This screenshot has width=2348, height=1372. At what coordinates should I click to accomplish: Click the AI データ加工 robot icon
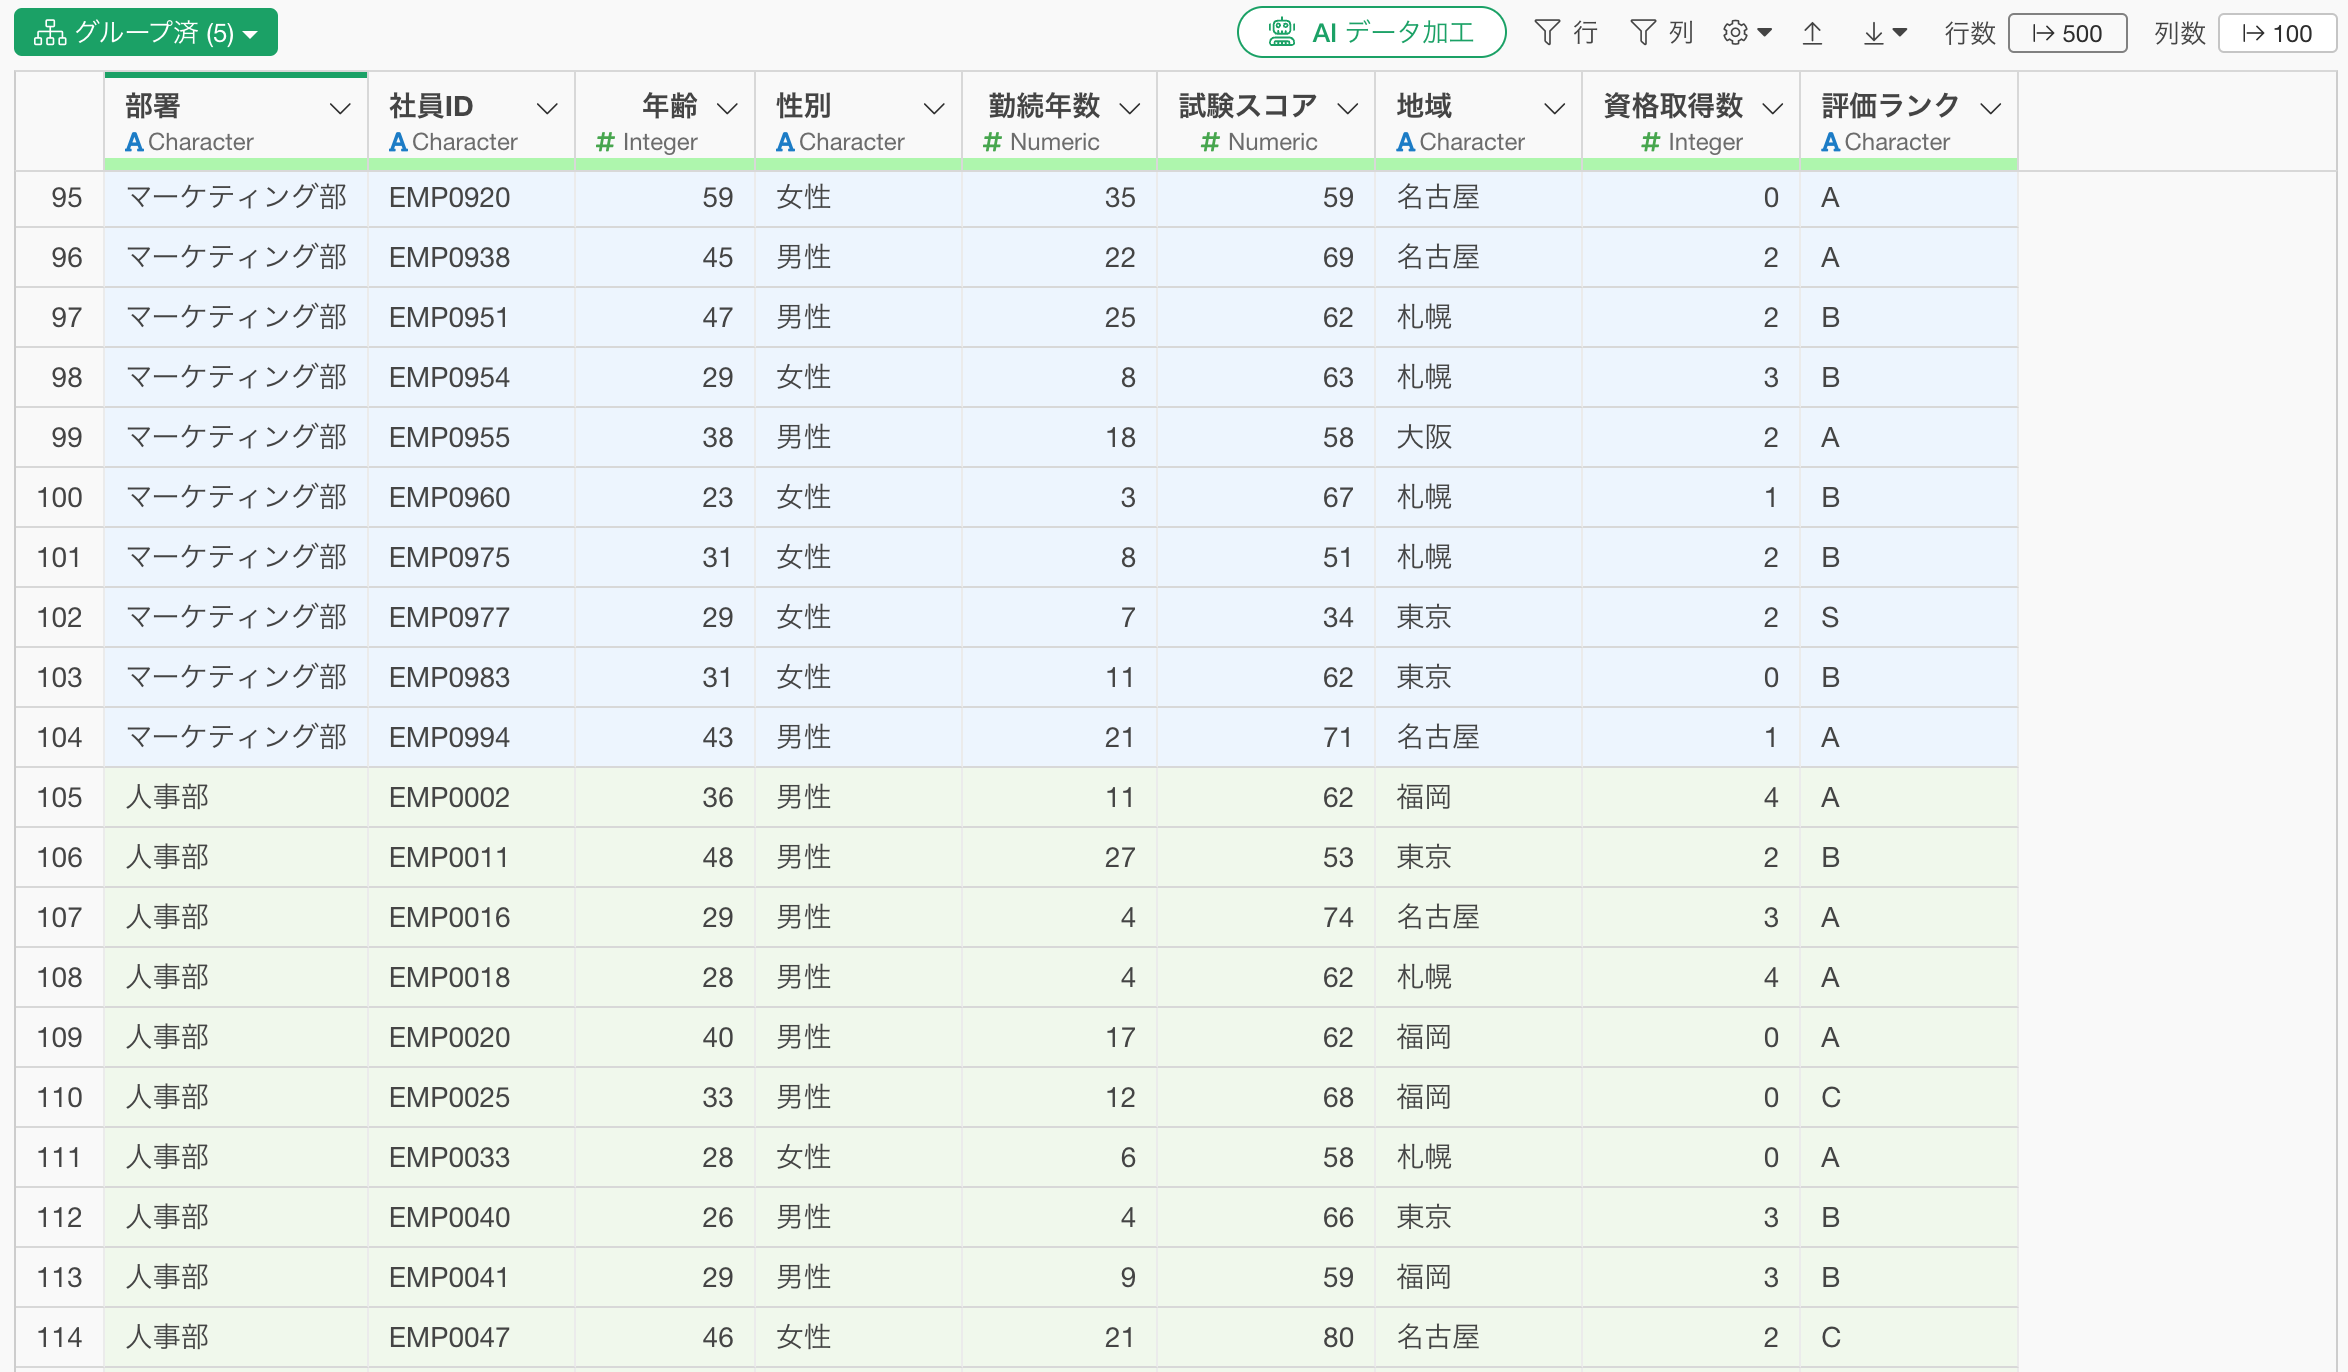(1281, 33)
